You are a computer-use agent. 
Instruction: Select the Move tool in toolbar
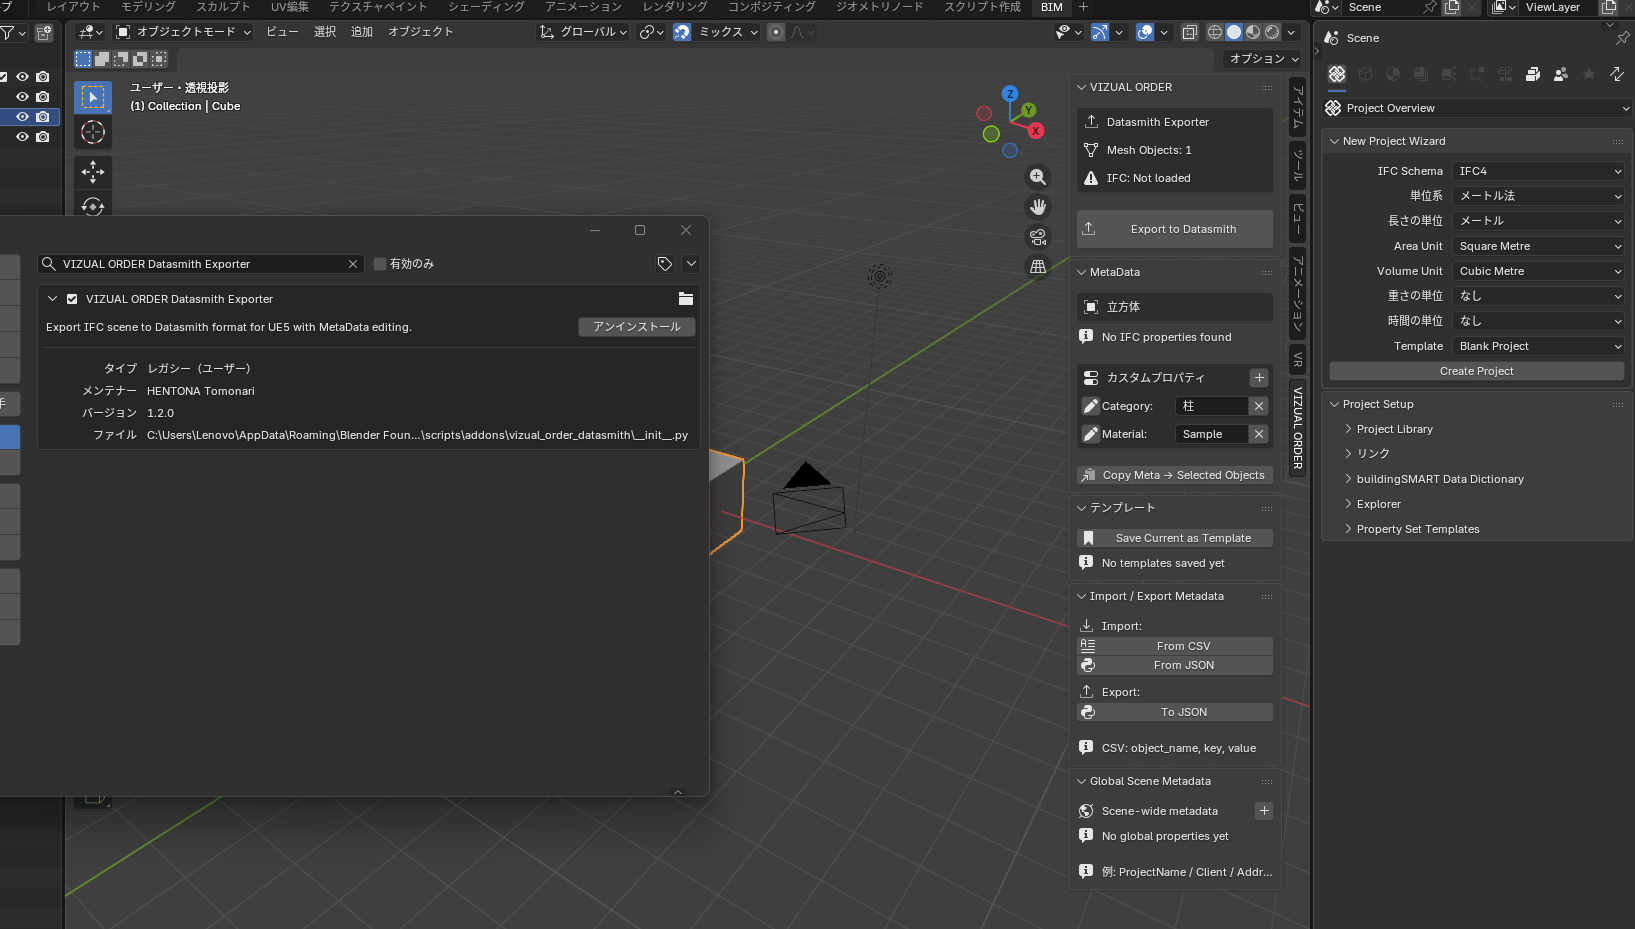pyautogui.click(x=93, y=172)
